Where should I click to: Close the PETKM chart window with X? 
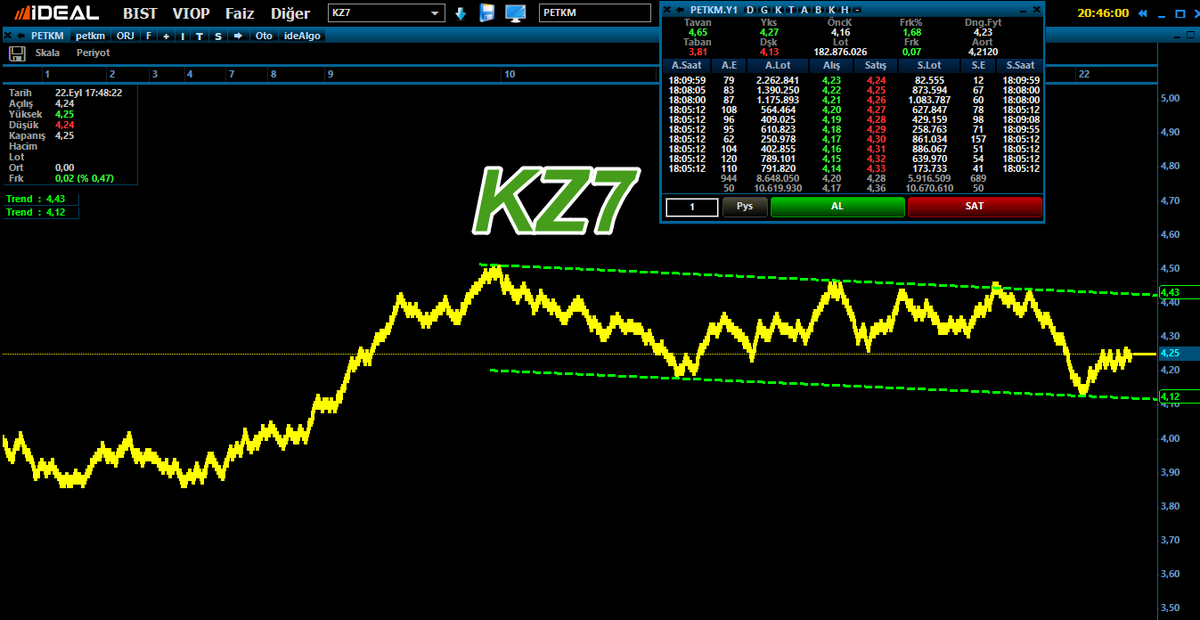[10, 35]
